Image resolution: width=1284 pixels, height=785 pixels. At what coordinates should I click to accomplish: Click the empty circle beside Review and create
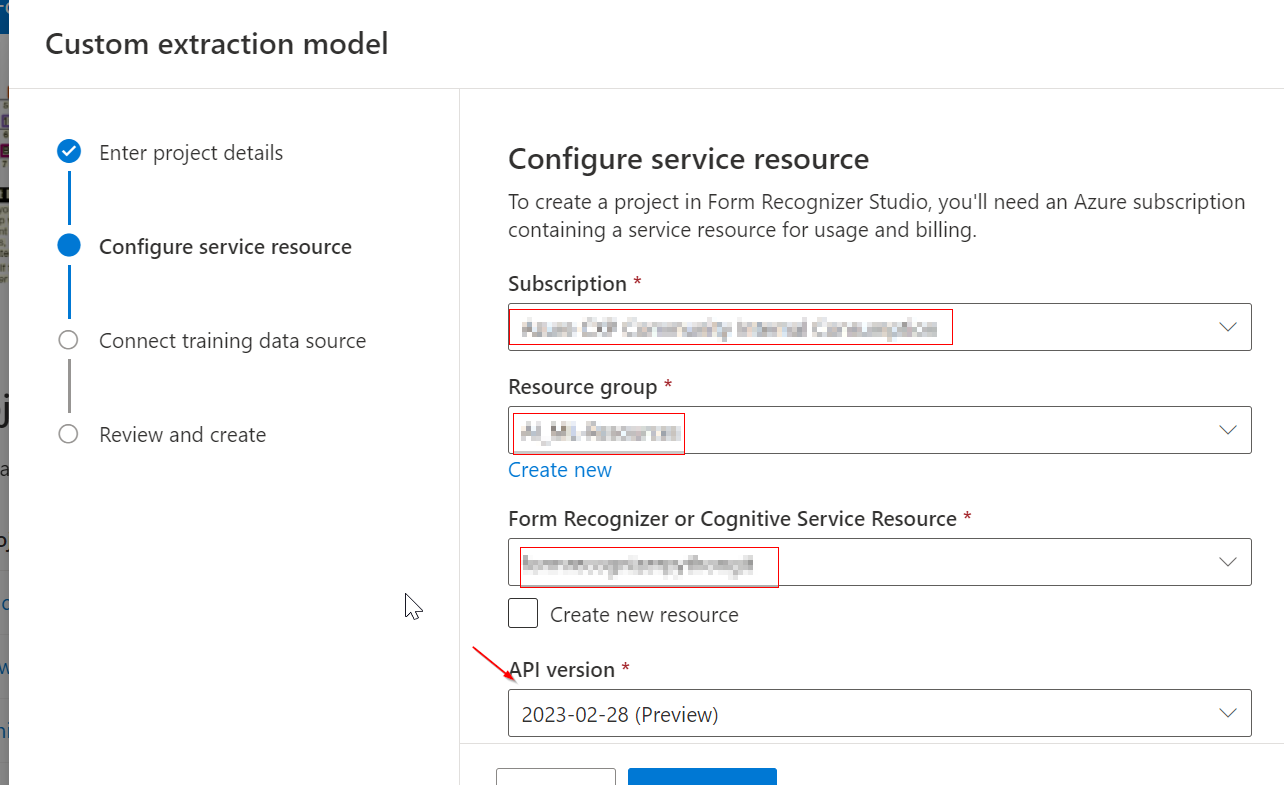[x=68, y=434]
